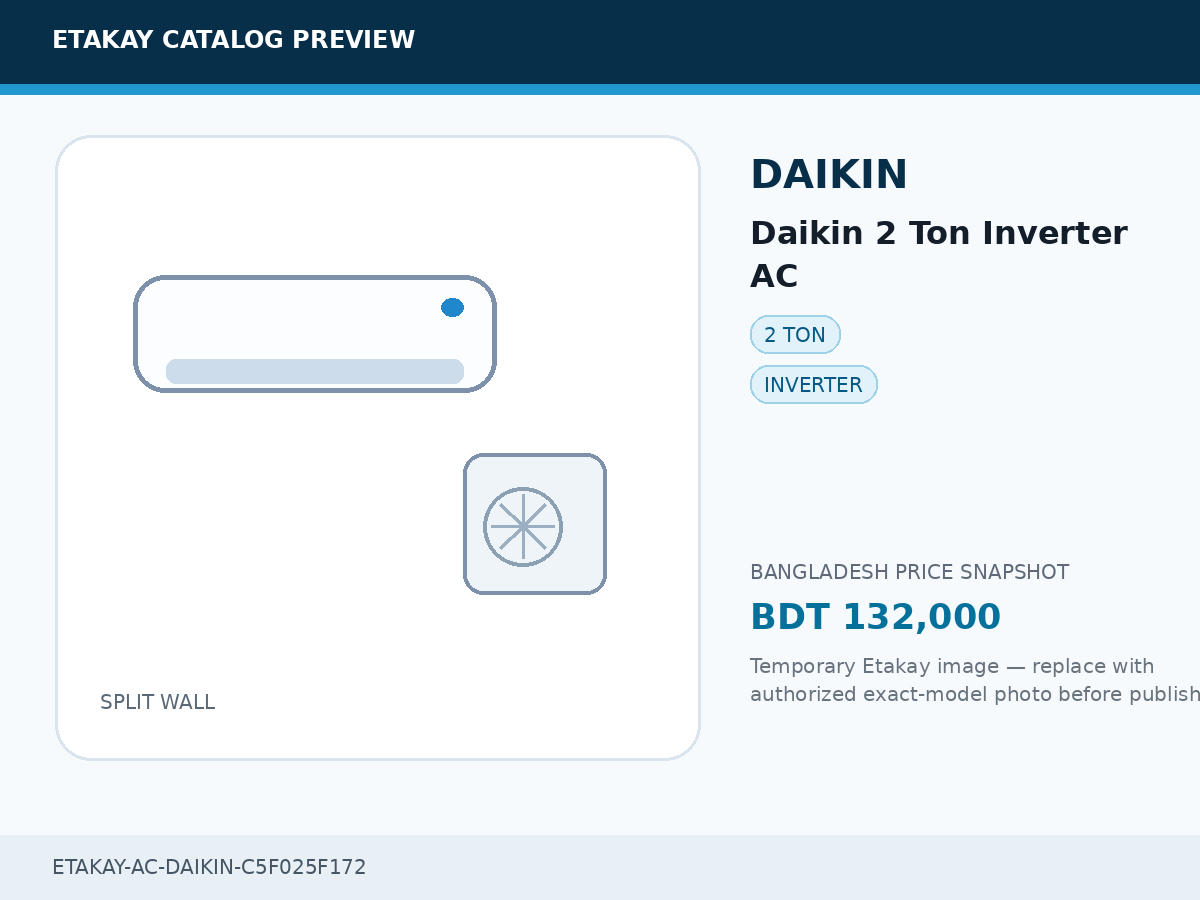Click the light blue header accent stripe
This screenshot has height=900, width=1200.
coord(600,89)
